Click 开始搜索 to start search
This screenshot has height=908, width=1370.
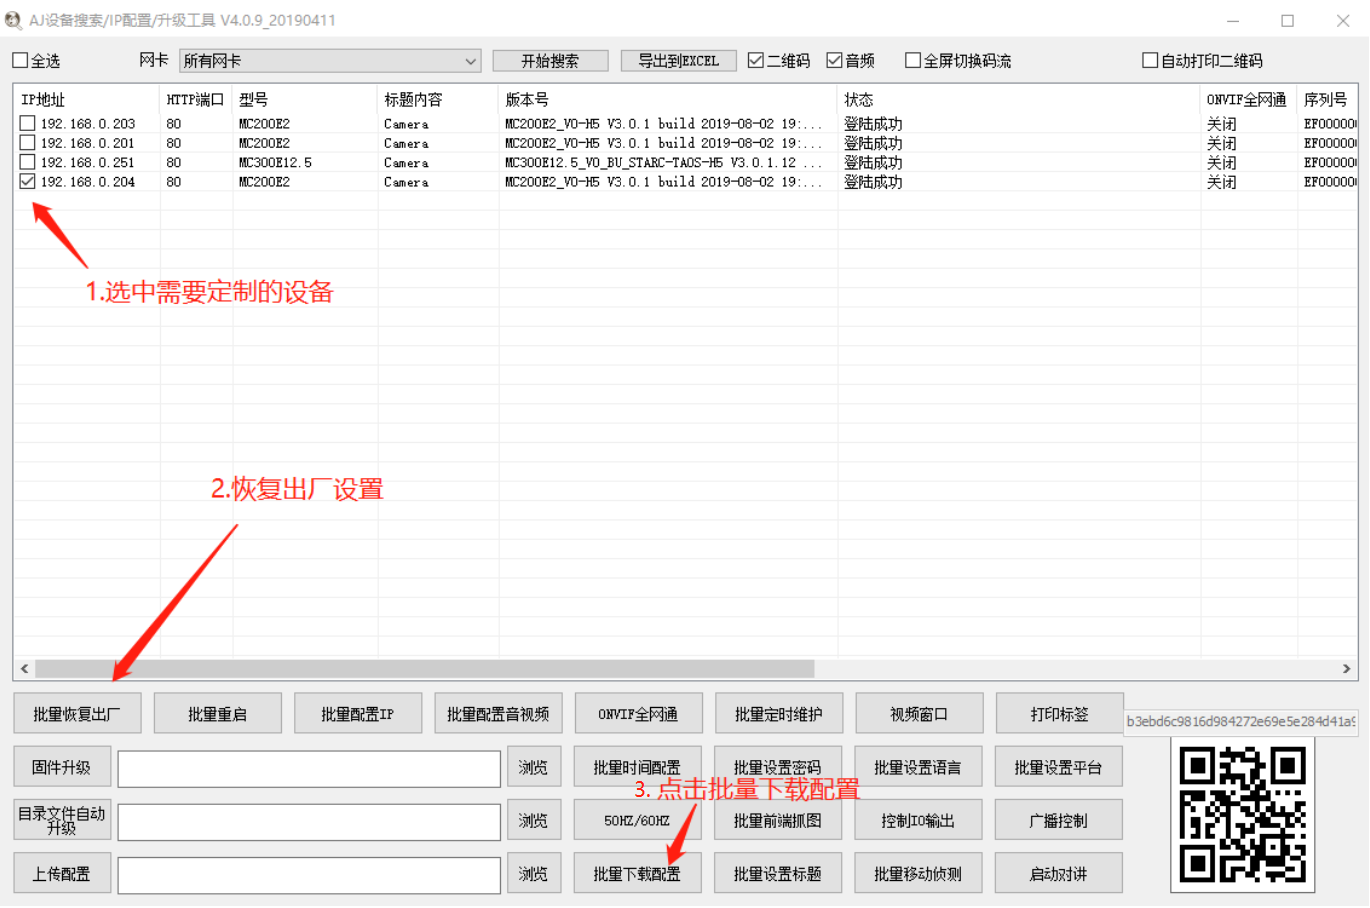coord(550,61)
